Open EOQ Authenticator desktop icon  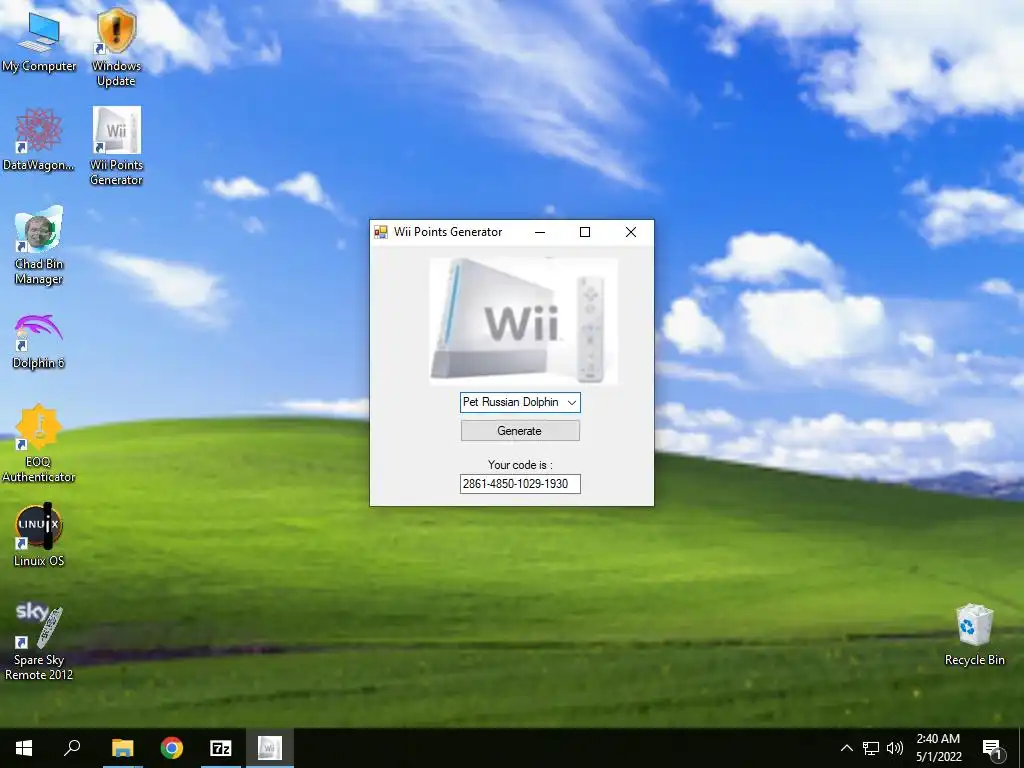[x=39, y=444]
